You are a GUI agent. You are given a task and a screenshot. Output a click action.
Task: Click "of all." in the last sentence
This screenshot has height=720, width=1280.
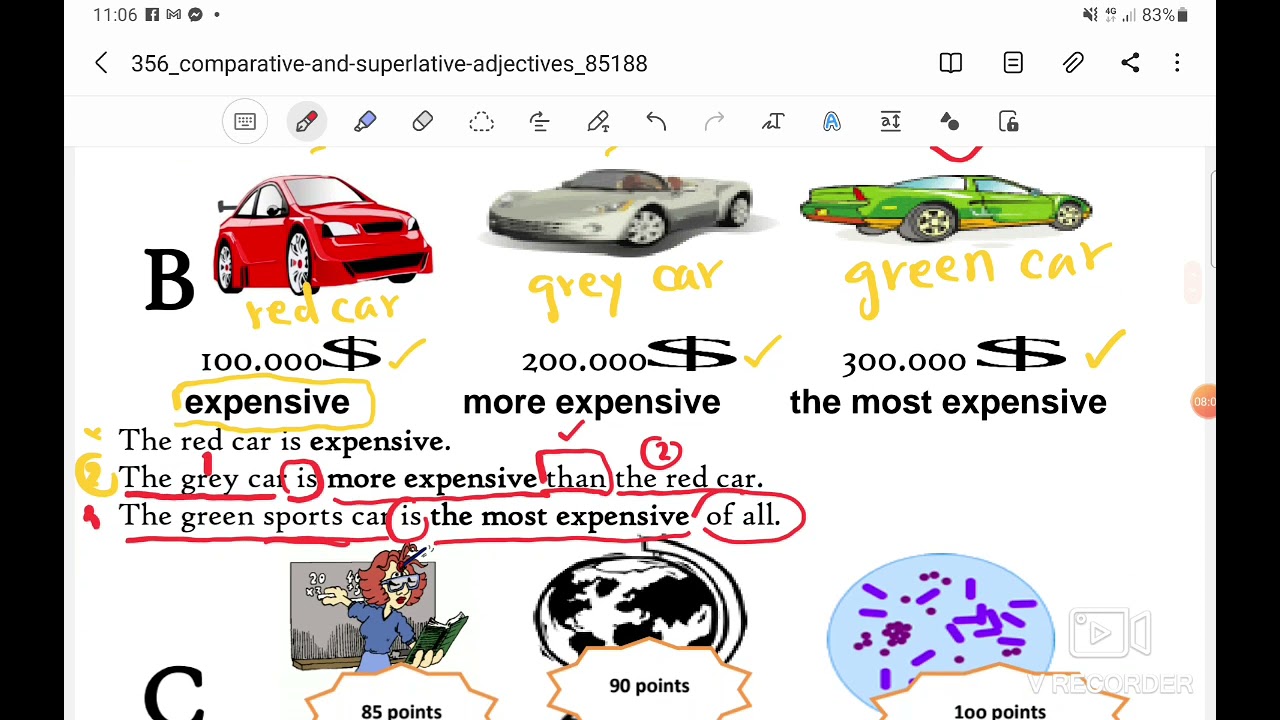(x=742, y=516)
